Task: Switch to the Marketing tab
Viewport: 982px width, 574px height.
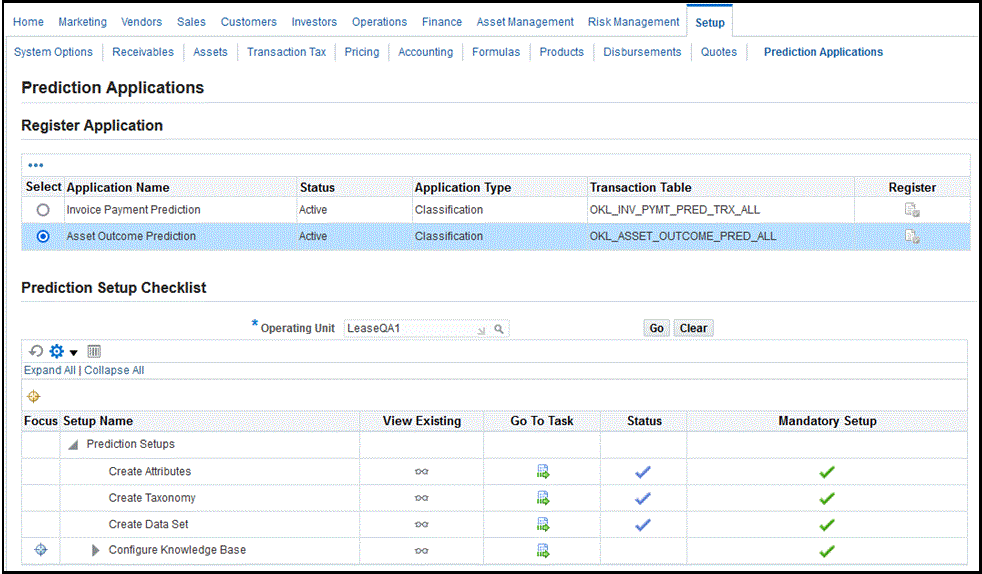Action: [x=83, y=22]
